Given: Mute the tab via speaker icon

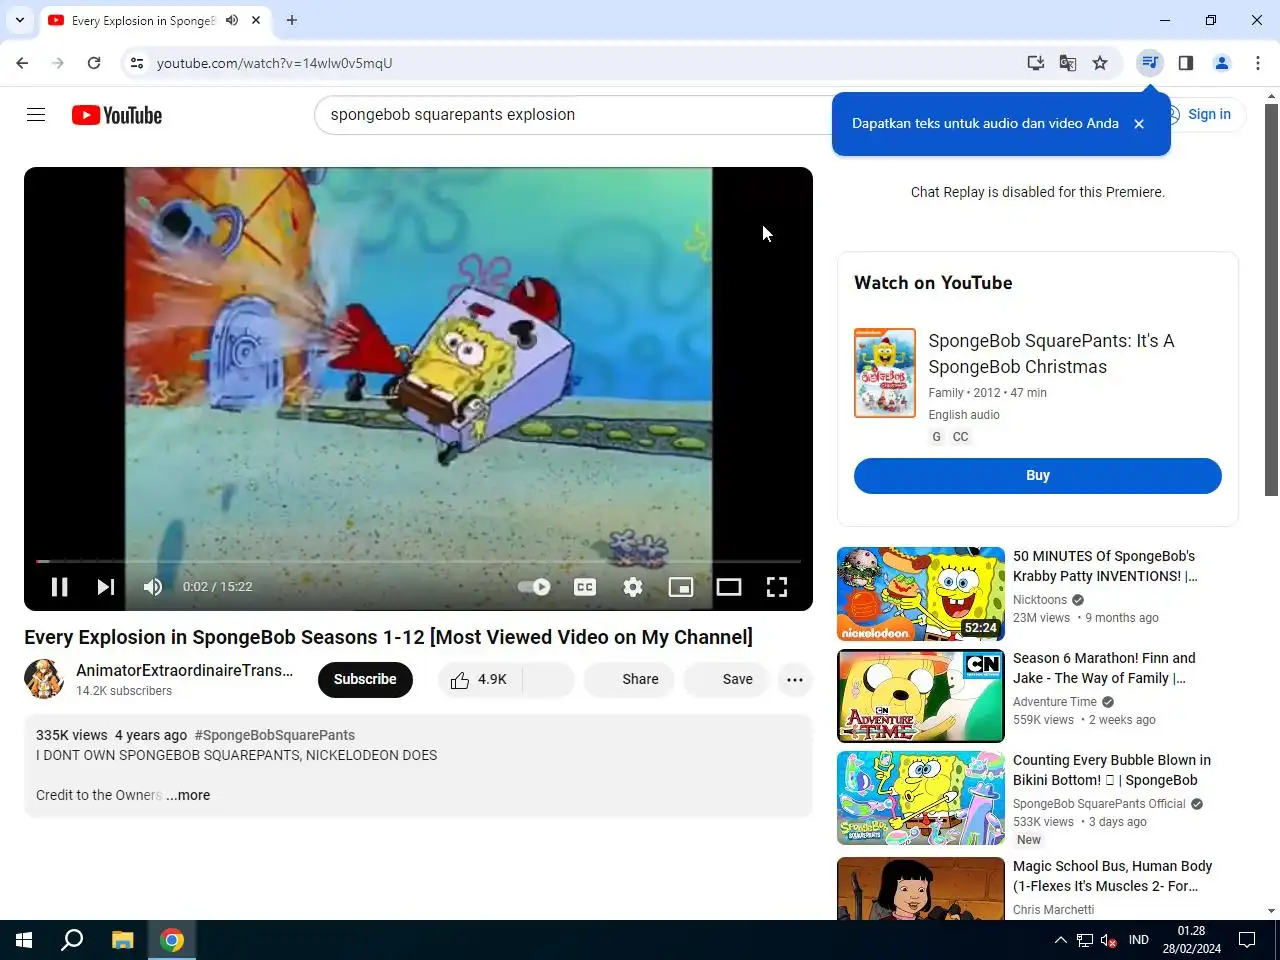Looking at the screenshot, I should (x=232, y=20).
